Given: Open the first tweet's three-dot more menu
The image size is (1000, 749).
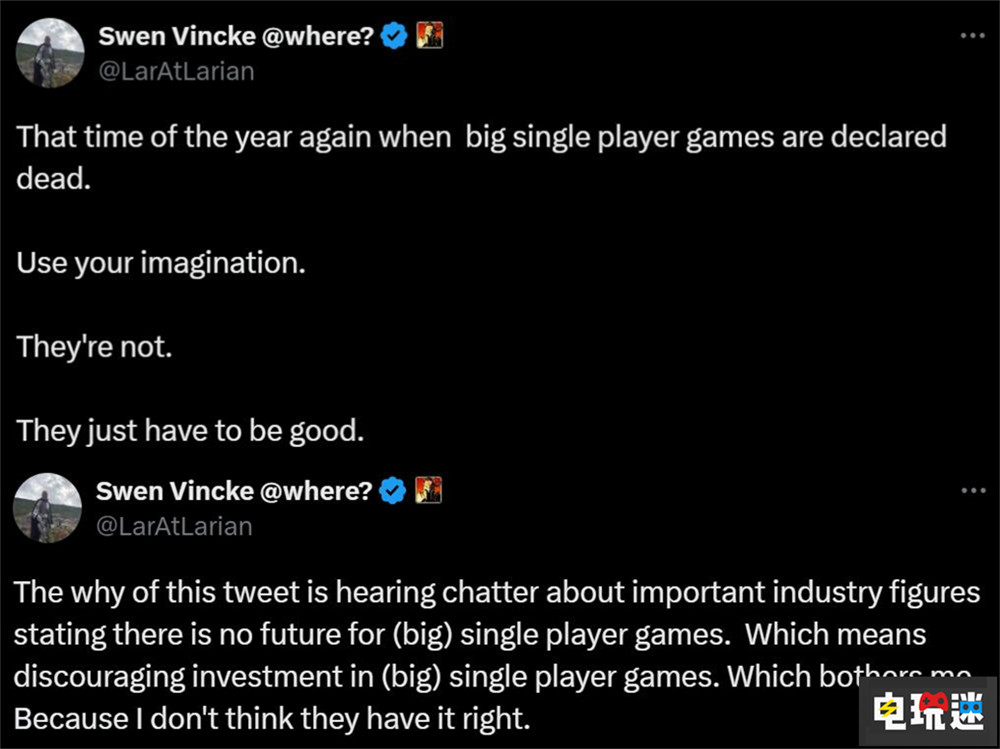Looking at the screenshot, I should 972,36.
